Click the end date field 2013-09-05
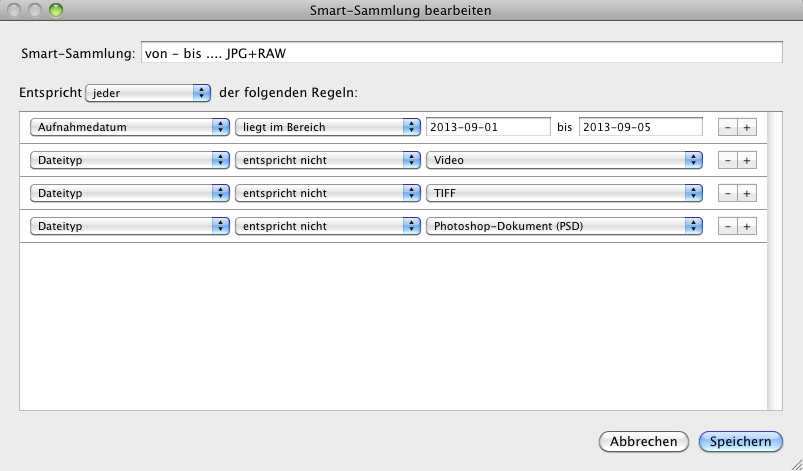The width and height of the screenshot is (803, 471). pos(640,127)
